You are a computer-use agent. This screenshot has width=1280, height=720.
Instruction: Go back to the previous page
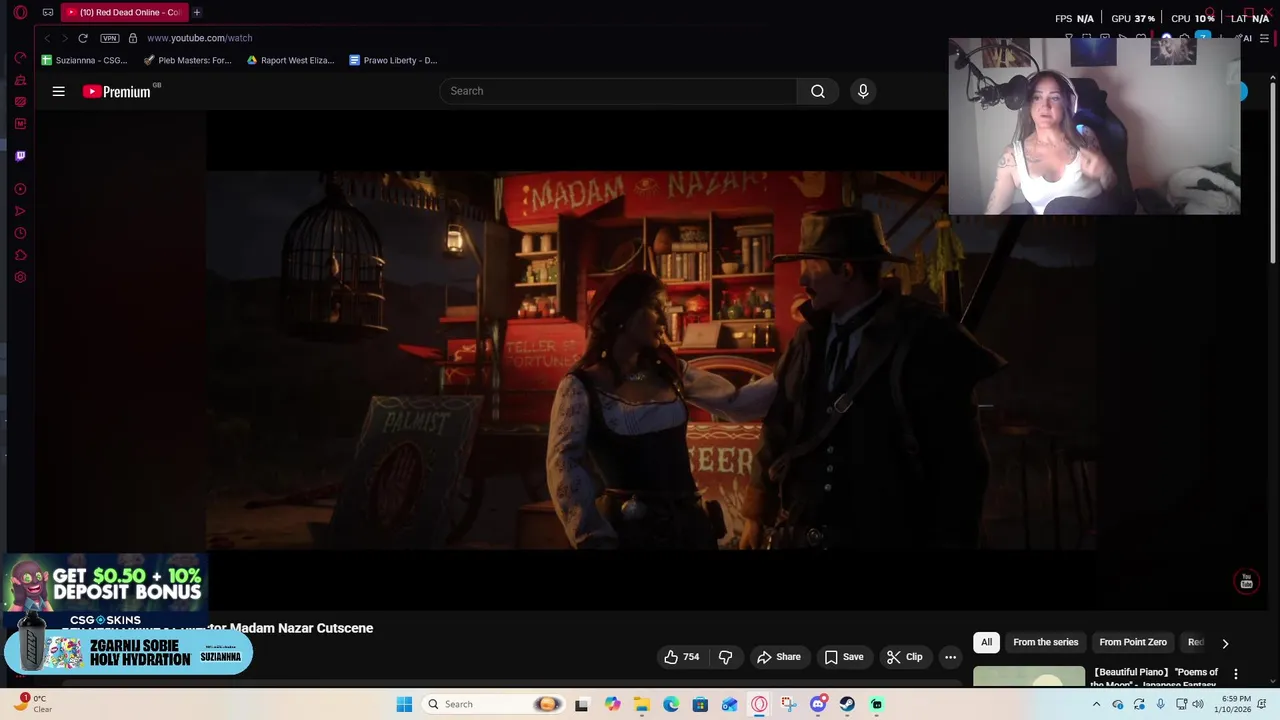pyautogui.click(x=47, y=38)
